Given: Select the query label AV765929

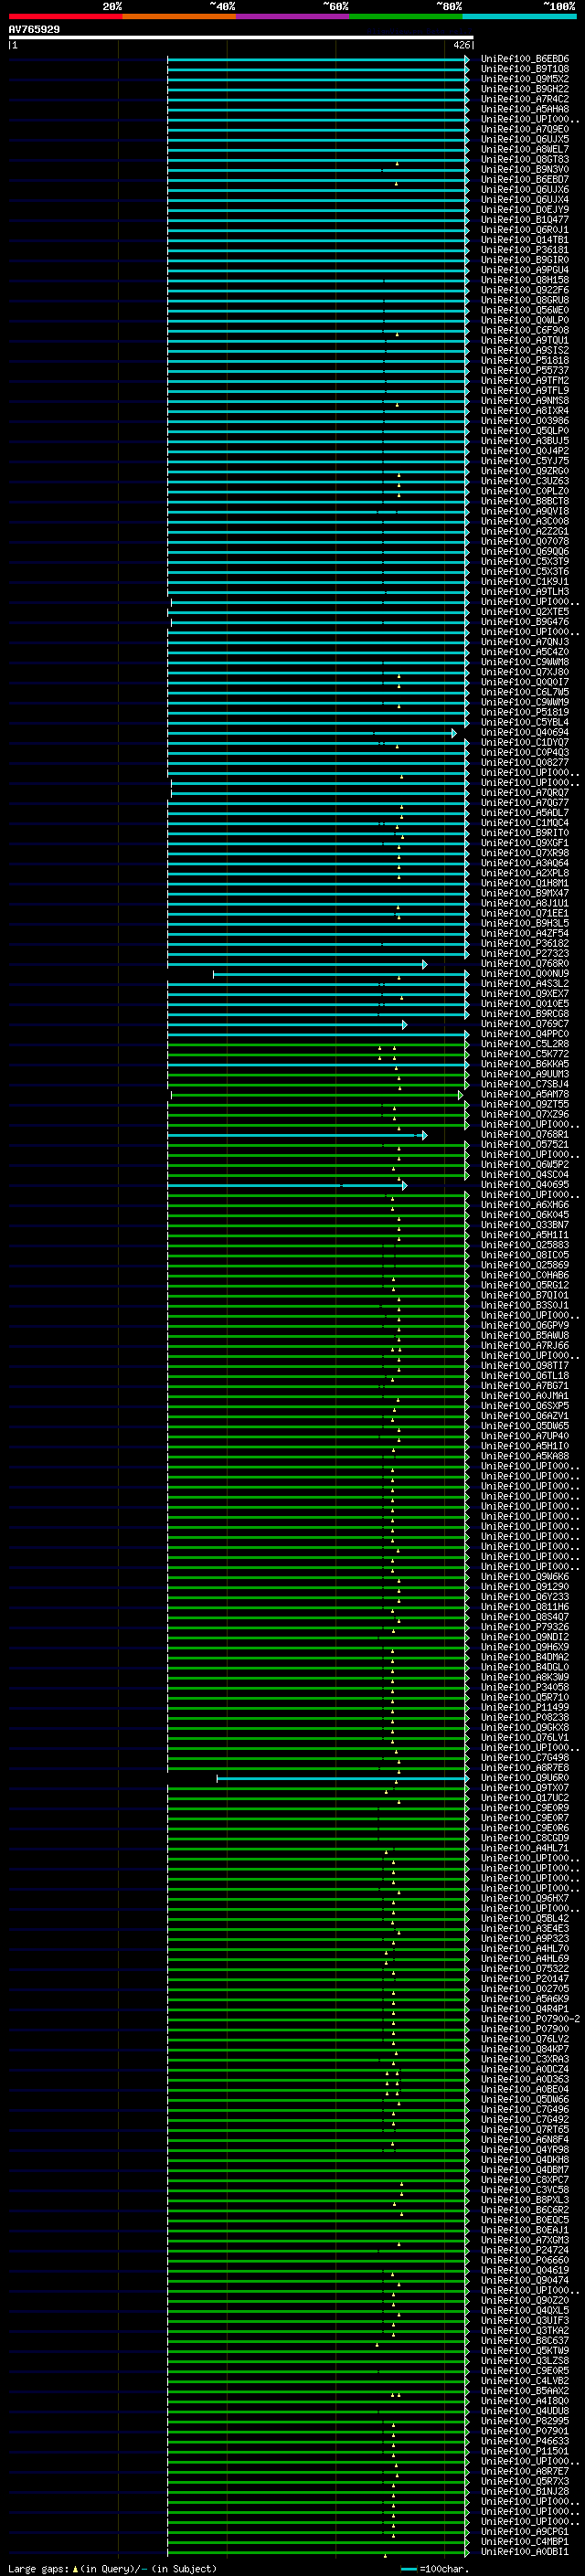Looking at the screenshot, I should (34, 30).
